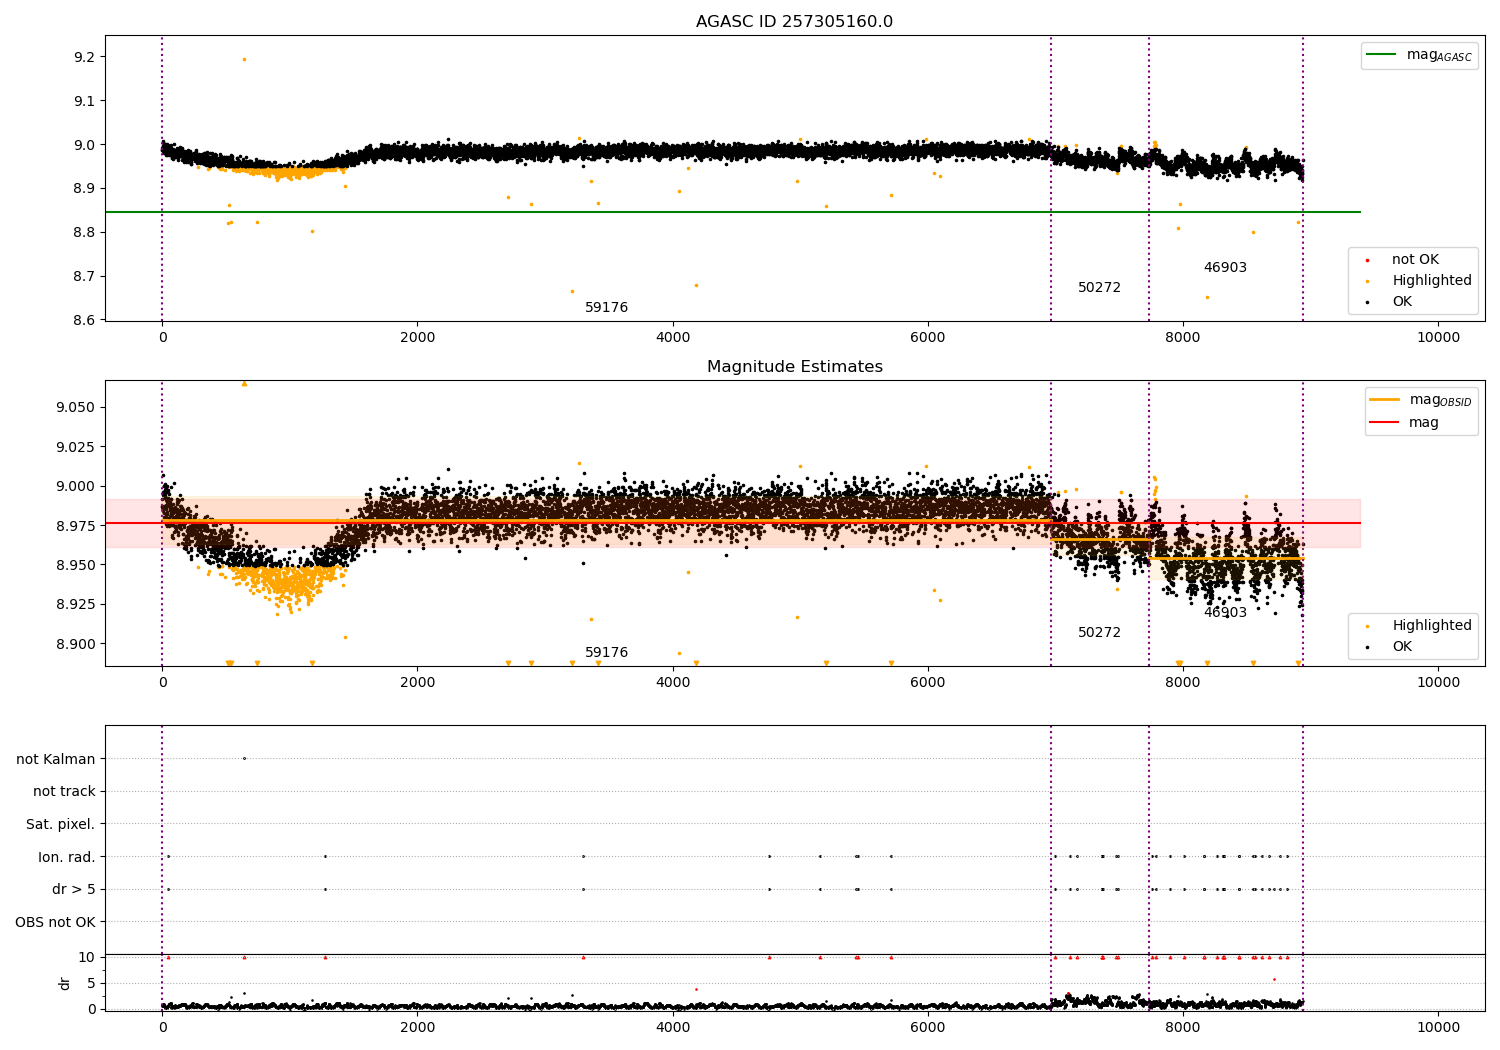Click the outlier point near 9.2 magnitude
The image size is (1500, 1050).
(x=244, y=59)
